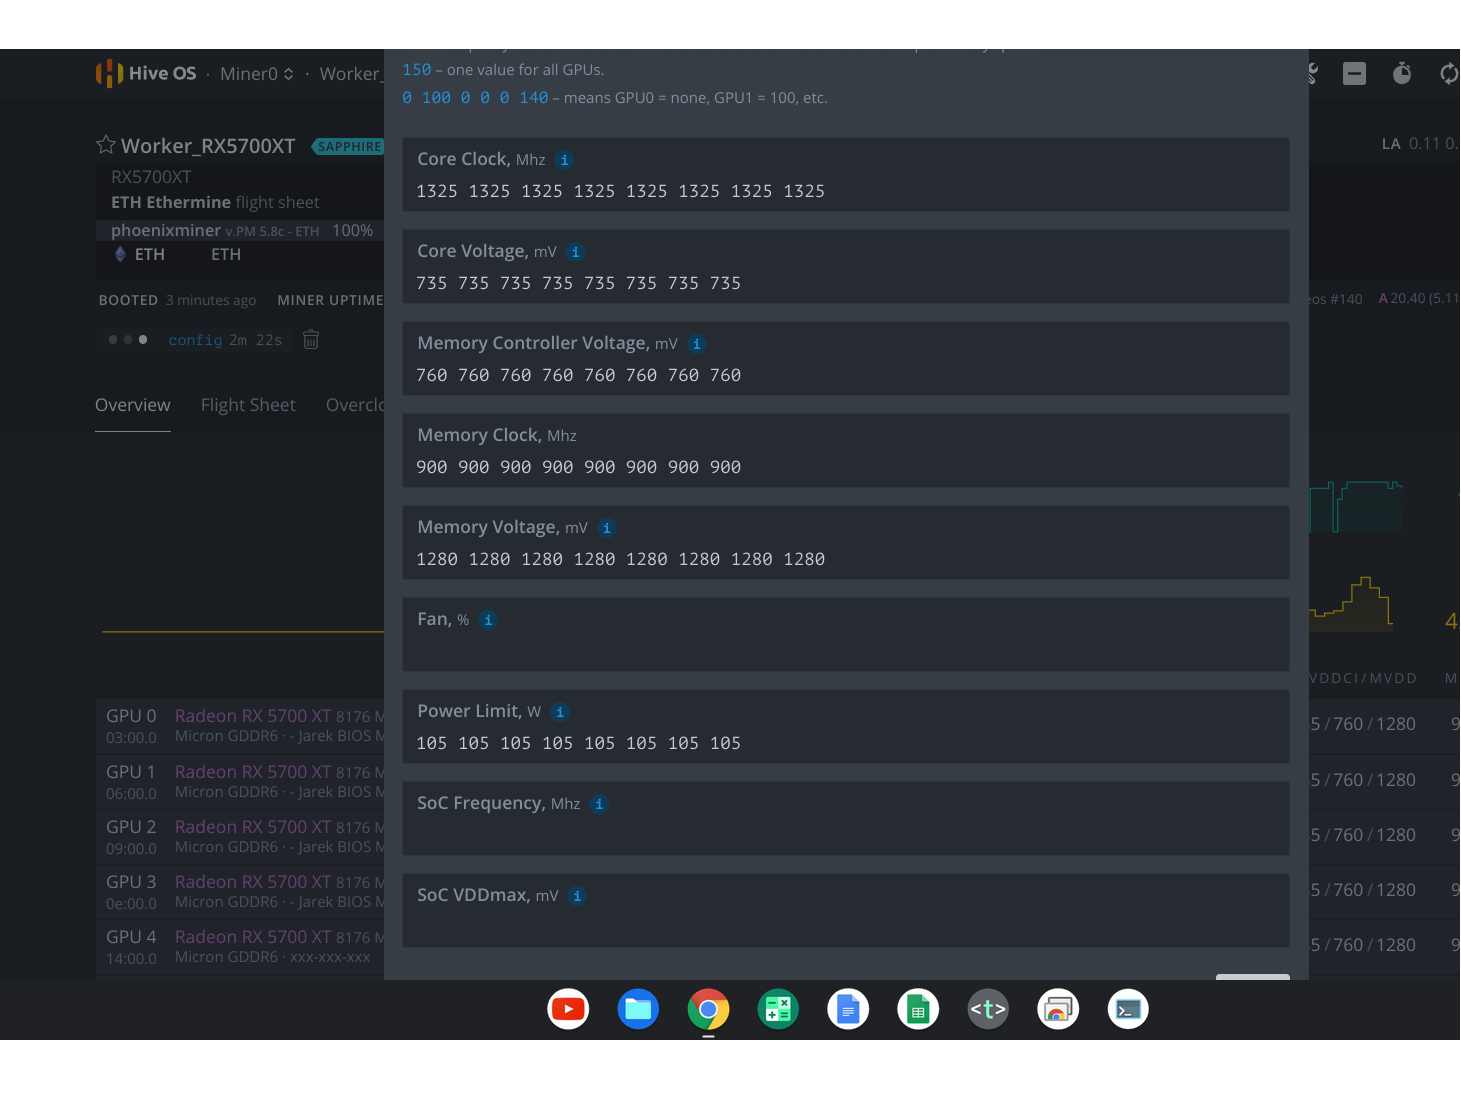Viewport: 1461px width, 1096px height.
Task: Click the empty Fan percentage input field
Action: [845, 651]
